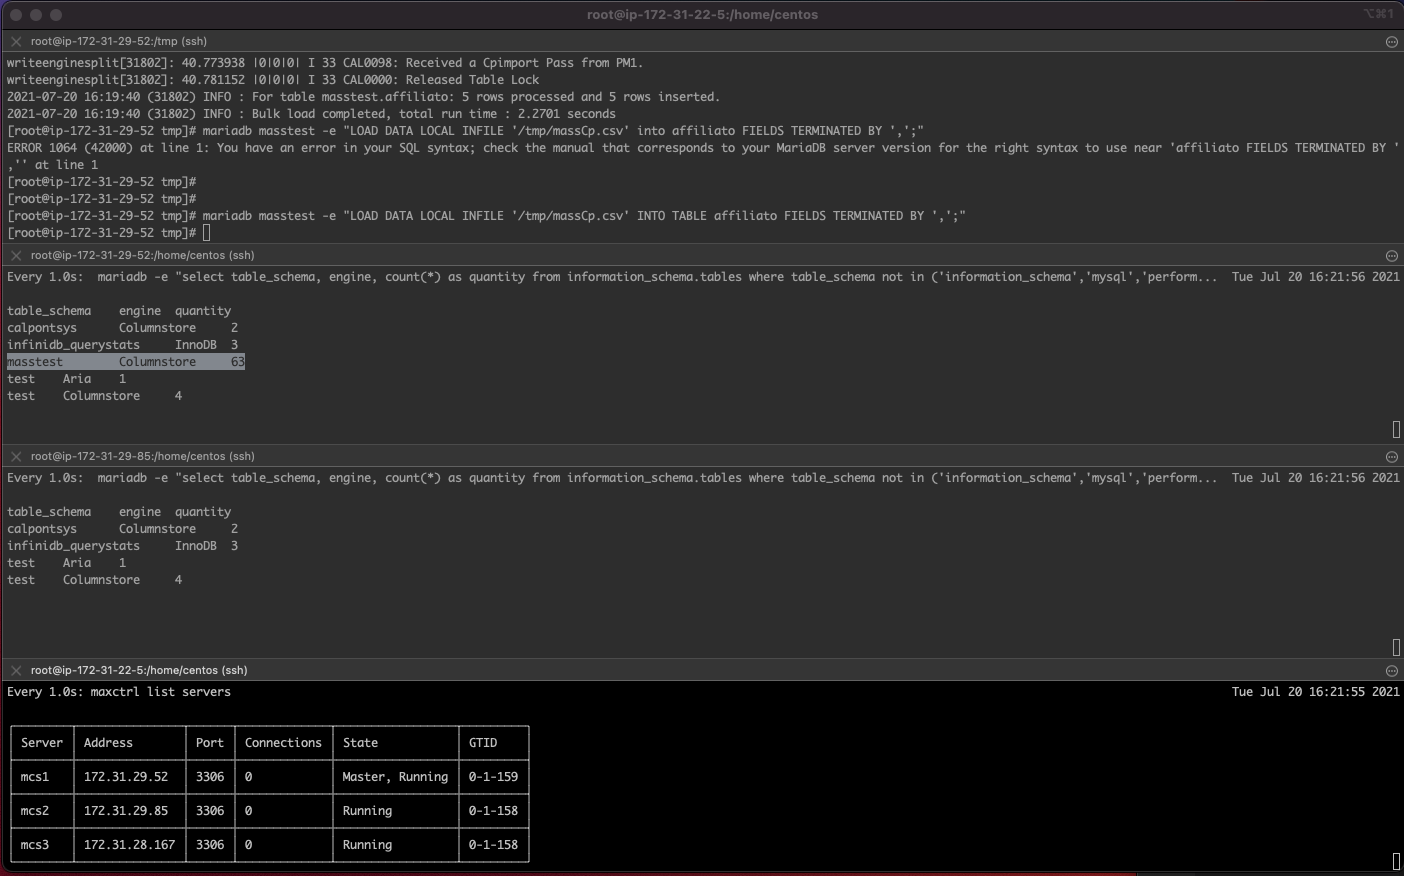Screen dimensions: 1404x876
Task: Click the 'Master, Running' state cell
Action: 395,777
